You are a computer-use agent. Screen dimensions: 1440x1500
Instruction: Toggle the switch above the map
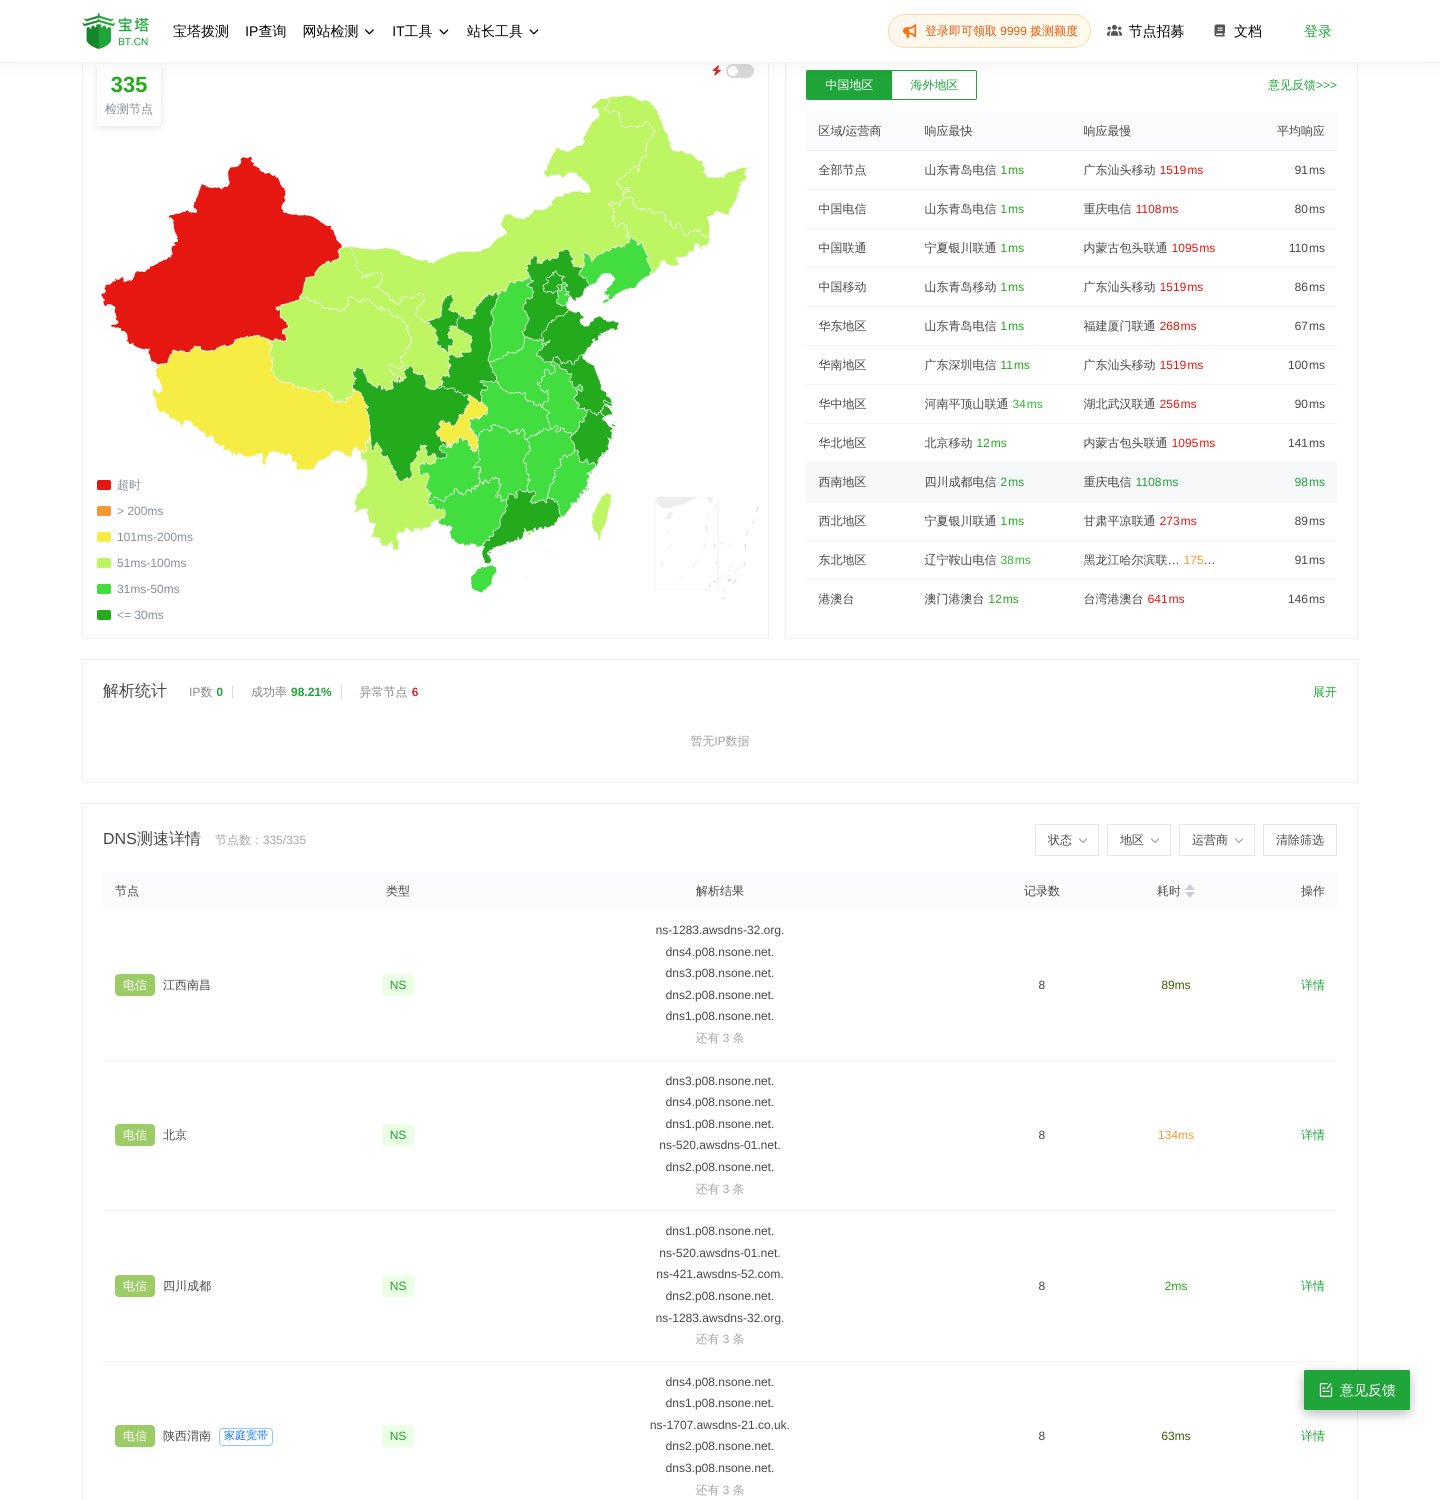(x=740, y=71)
